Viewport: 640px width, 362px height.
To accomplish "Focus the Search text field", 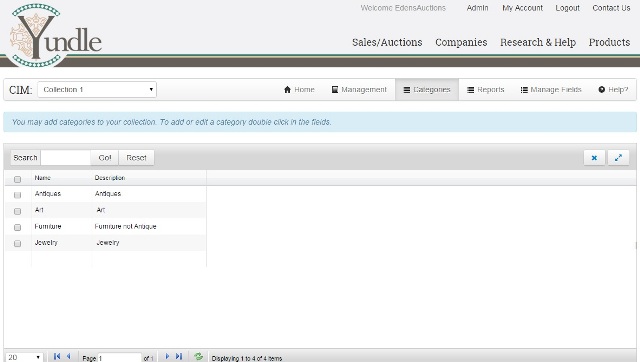I will pos(65,158).
